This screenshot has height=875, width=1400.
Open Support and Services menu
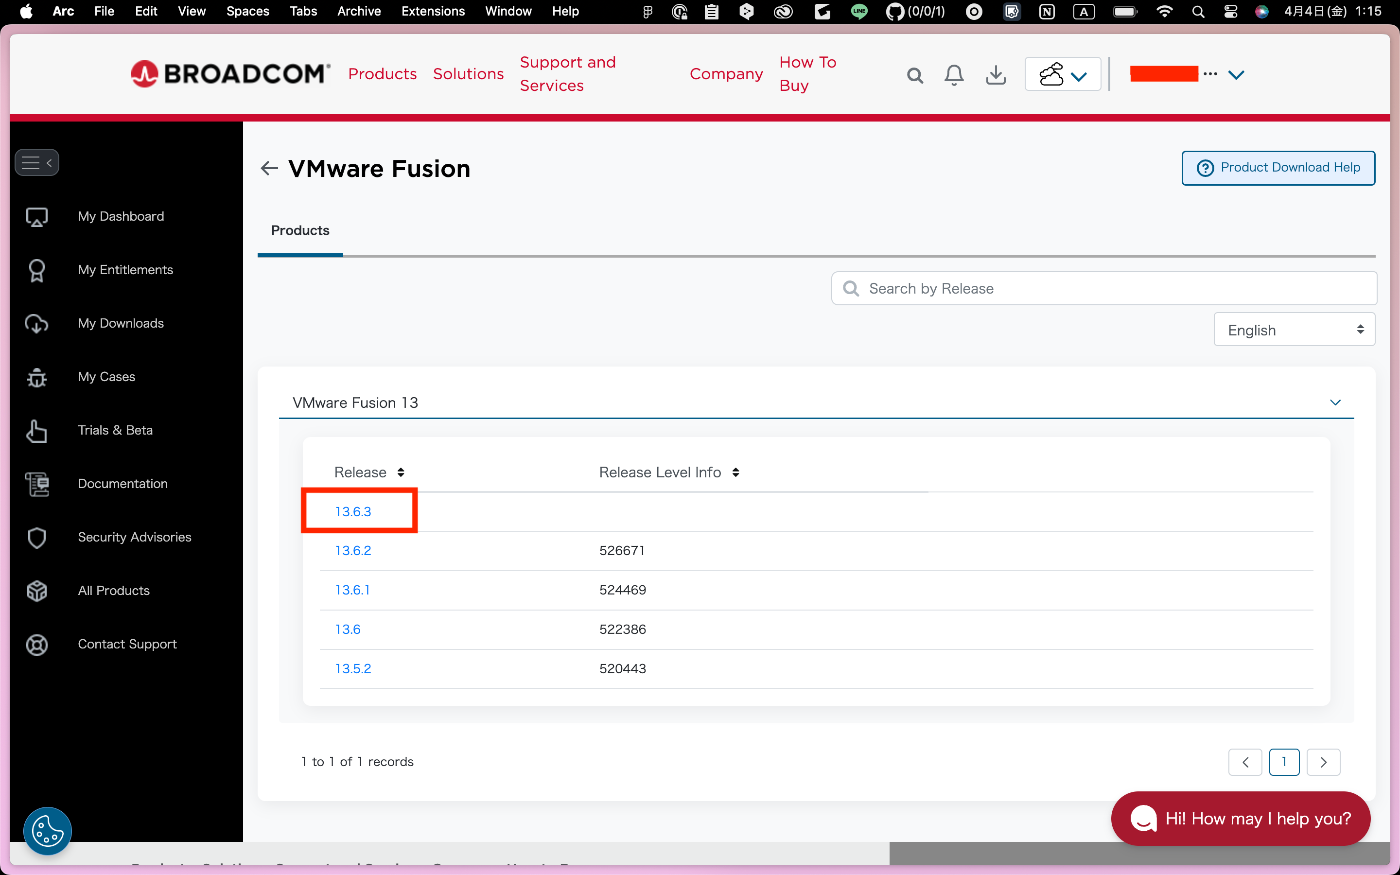click(568, 74)
